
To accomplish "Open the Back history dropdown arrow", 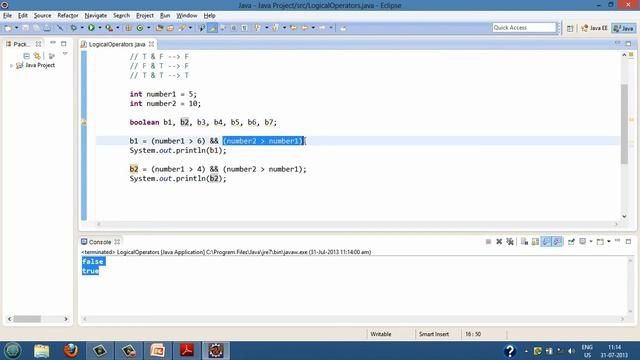I will click(x=313, y=28).
